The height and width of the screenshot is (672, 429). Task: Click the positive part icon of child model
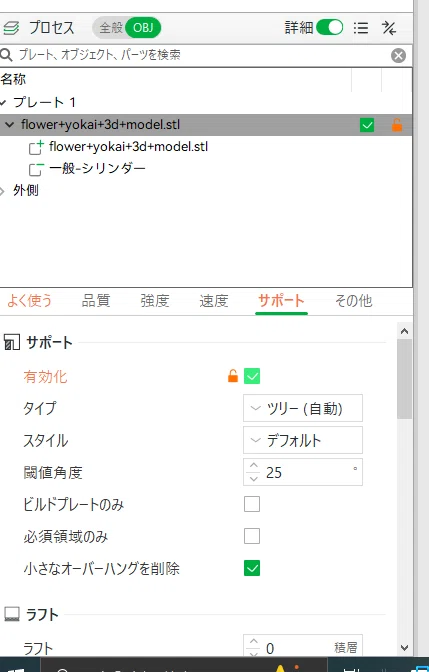coord(36,147)
